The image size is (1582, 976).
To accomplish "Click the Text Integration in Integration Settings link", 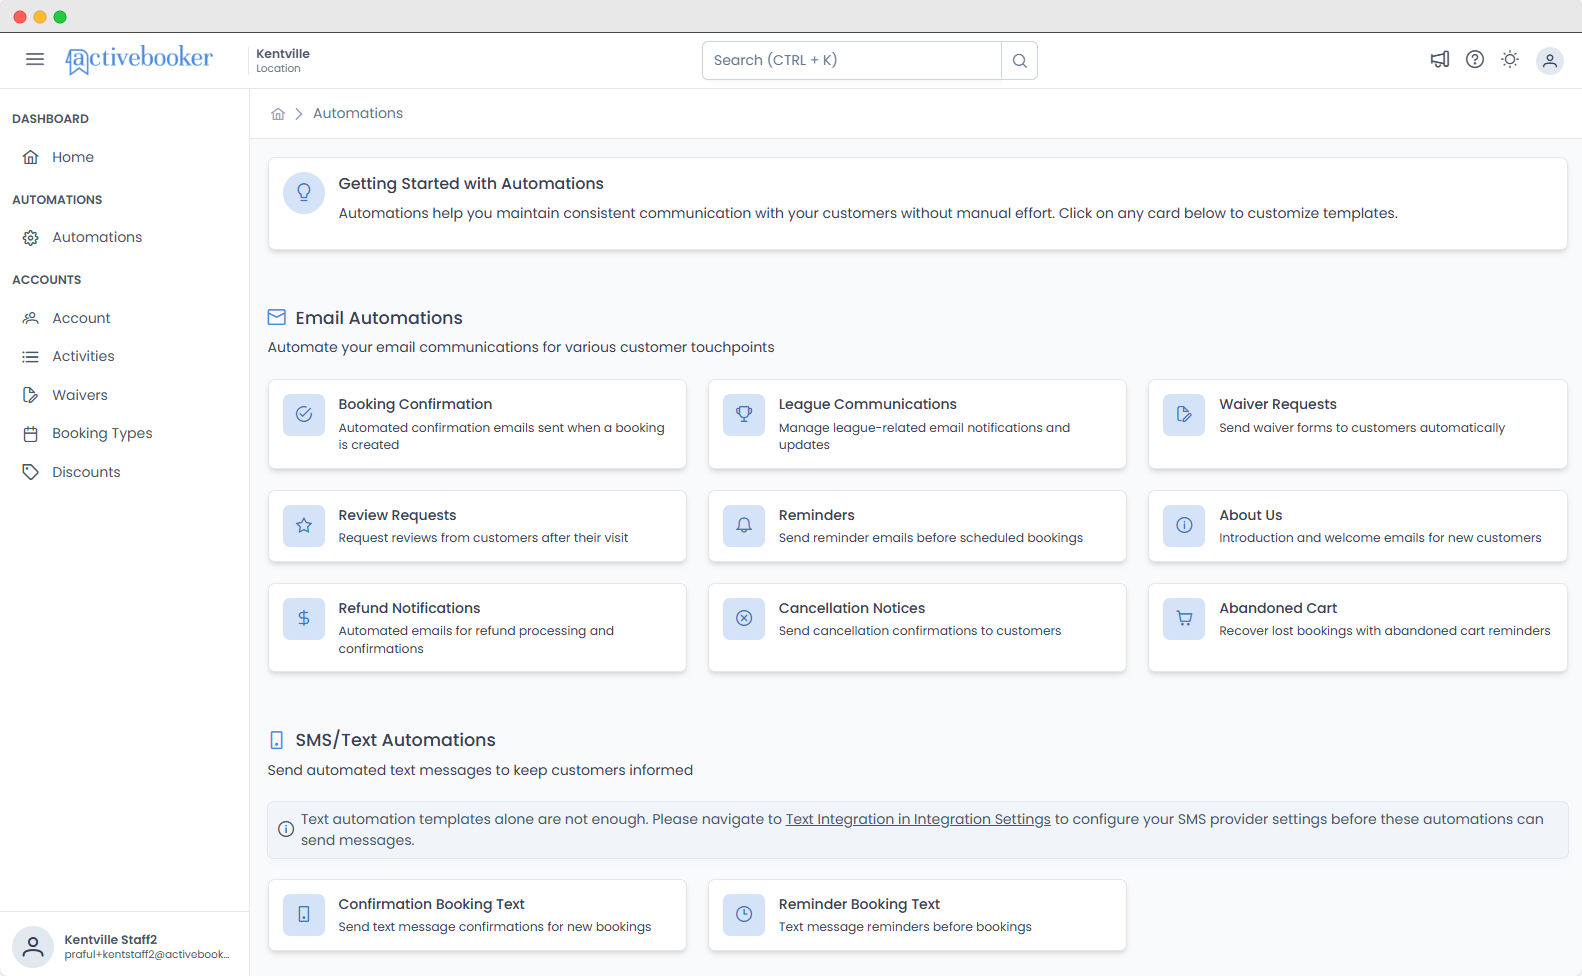I will pos(918,819).
